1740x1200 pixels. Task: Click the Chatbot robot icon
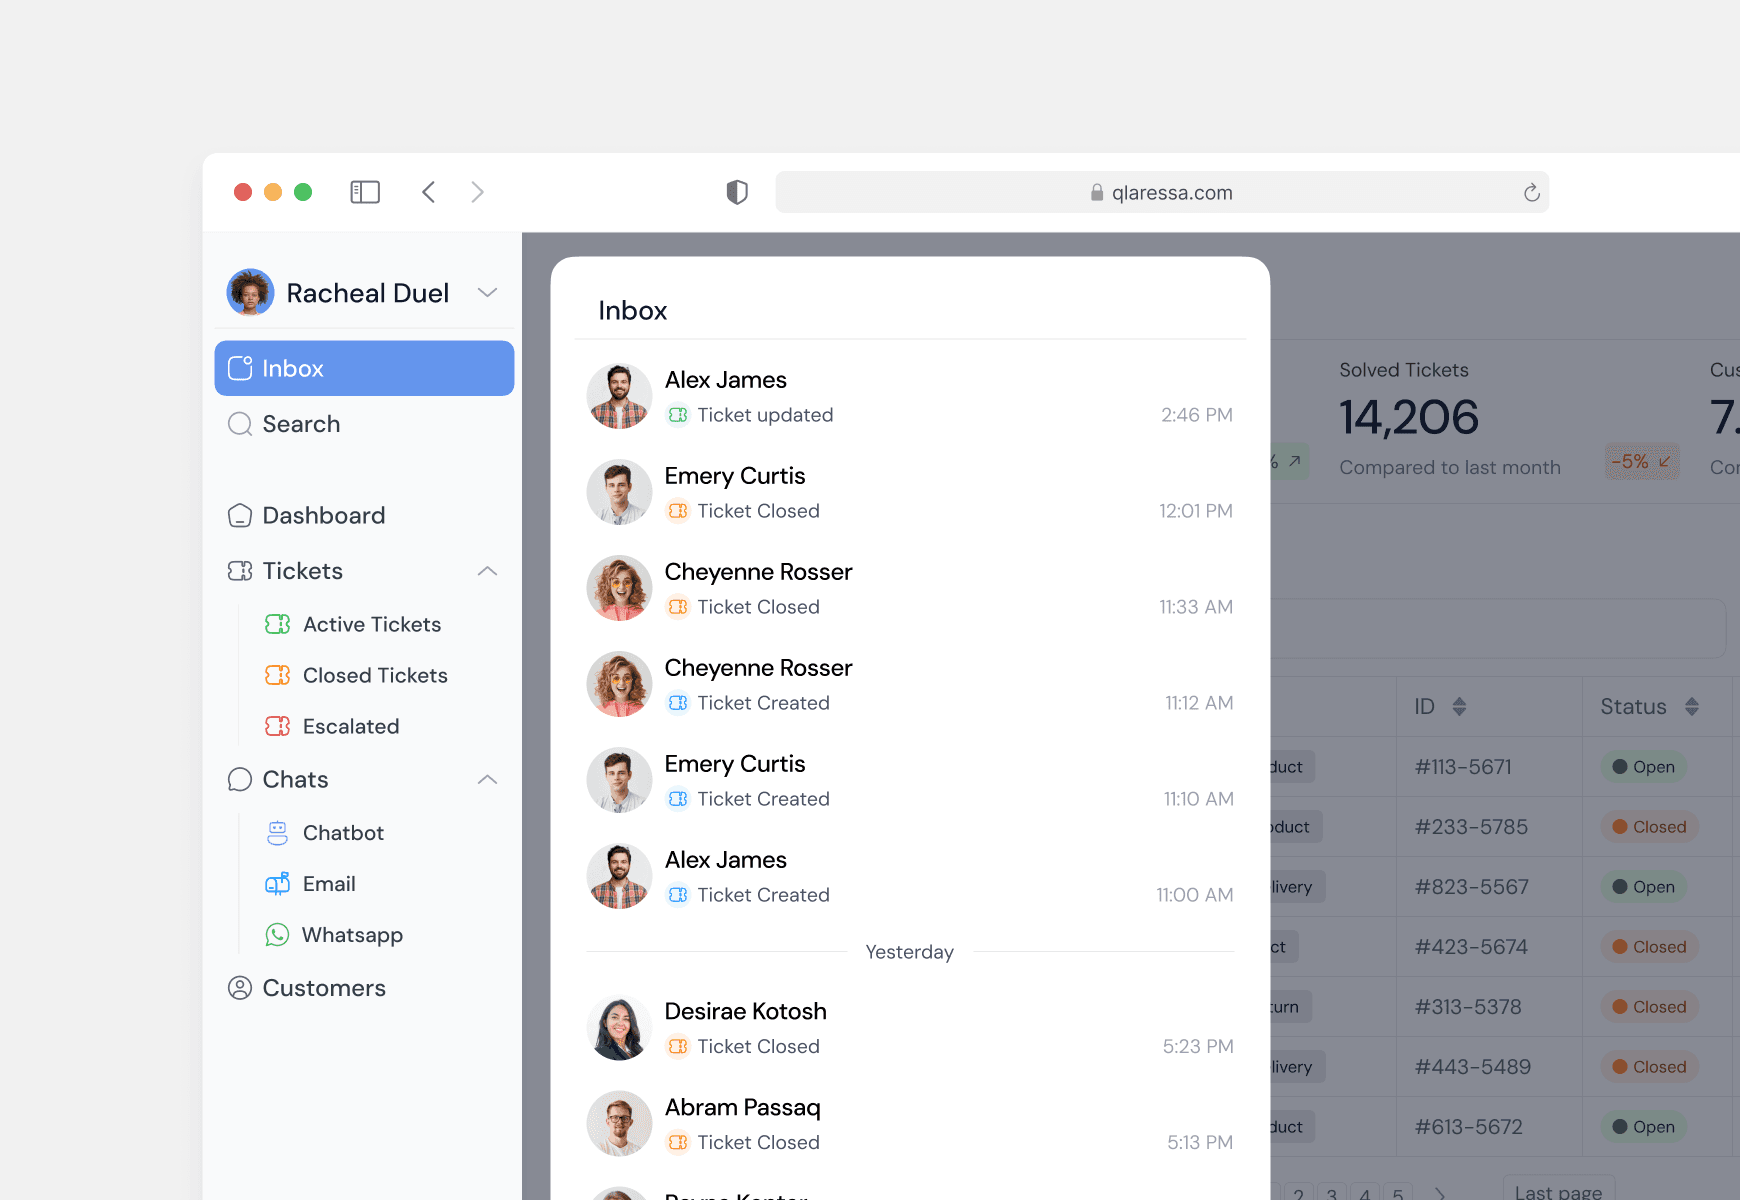tap(277, 833)
